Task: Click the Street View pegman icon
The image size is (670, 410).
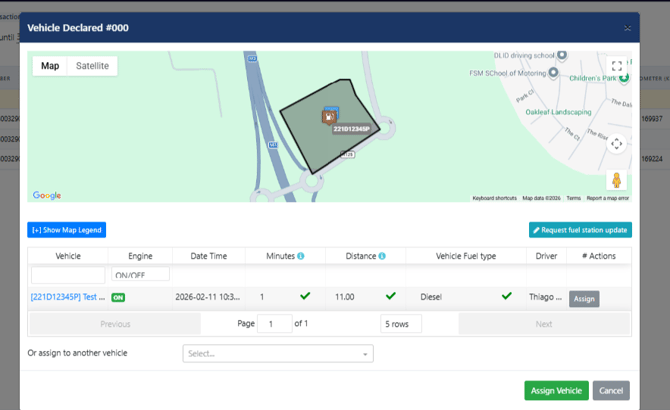Action: [x=617, y=180]
